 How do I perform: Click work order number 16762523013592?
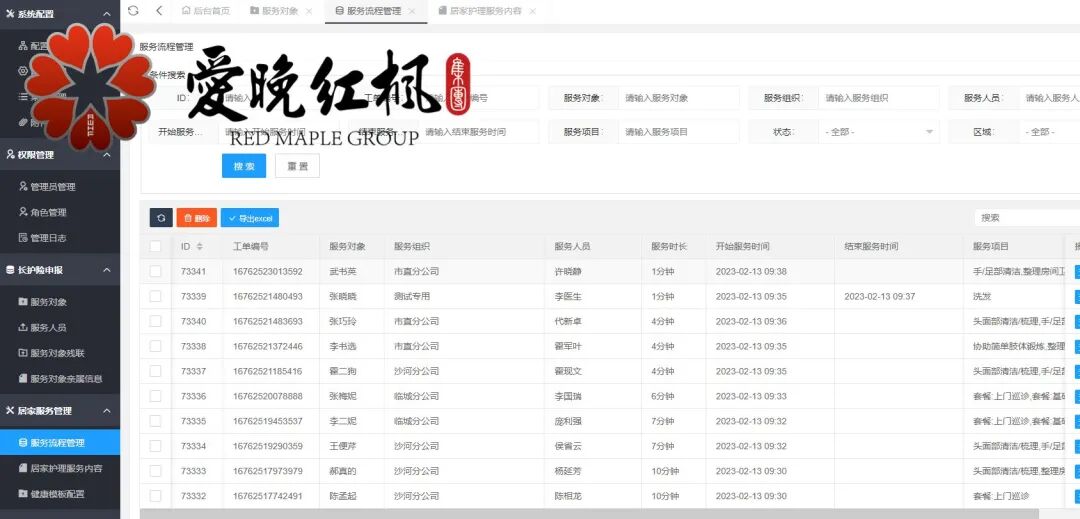[268, 271]
